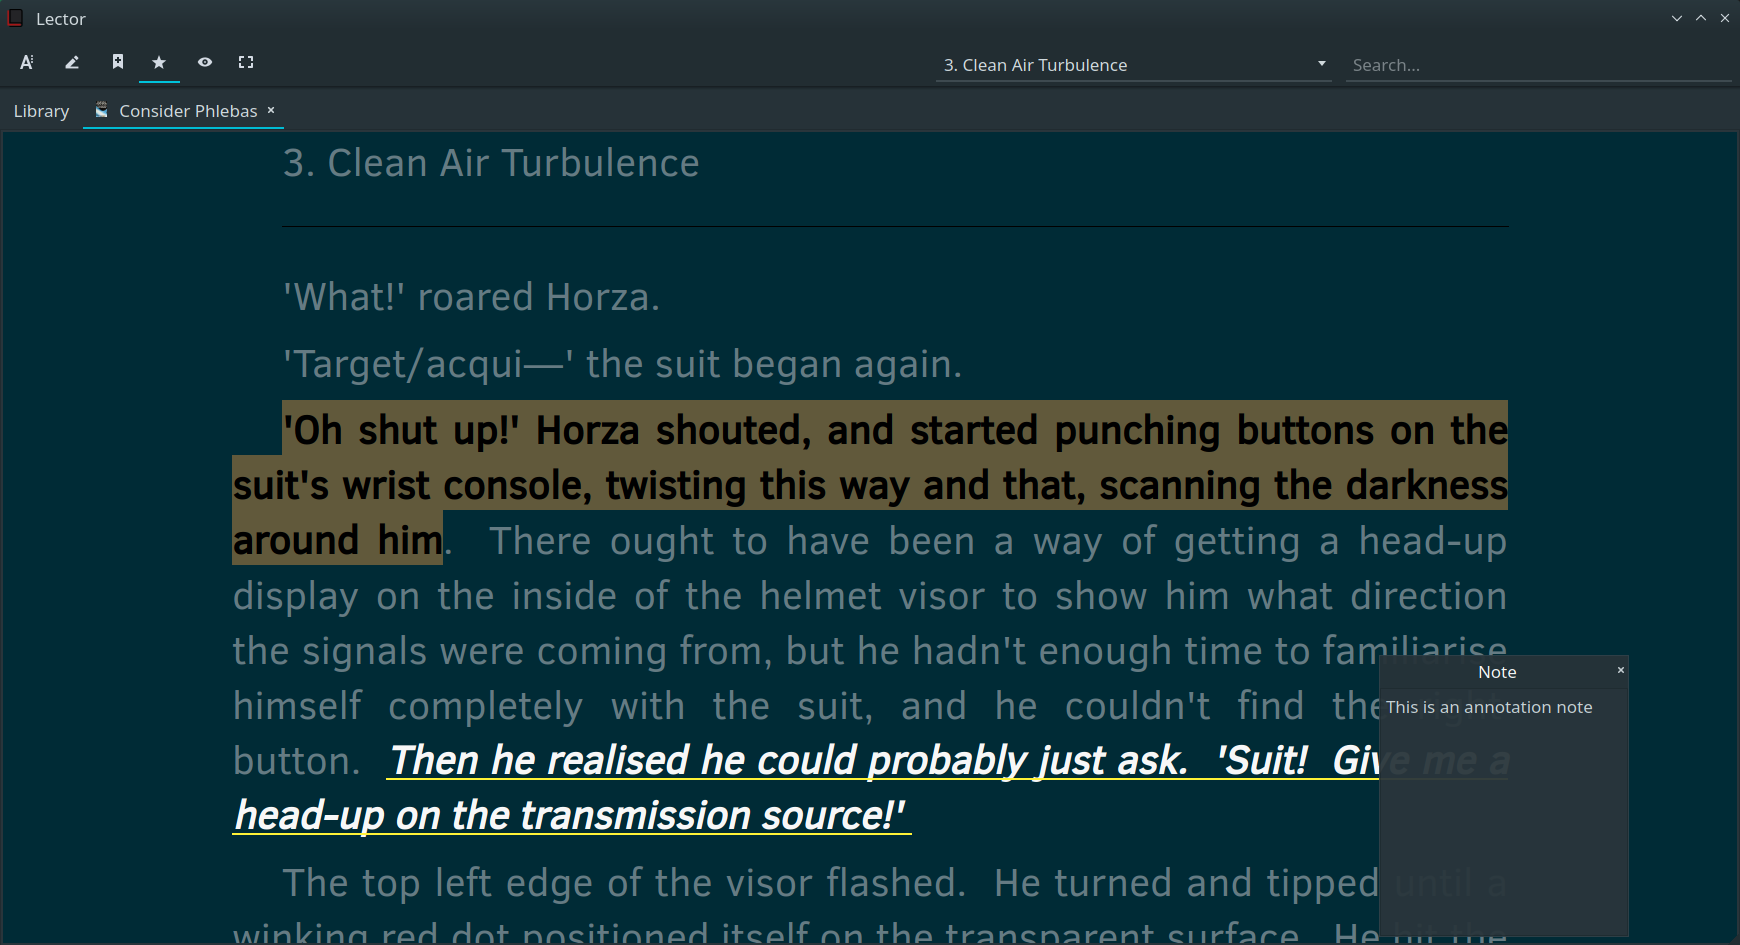Switch to the Library tab

(42, 111)
